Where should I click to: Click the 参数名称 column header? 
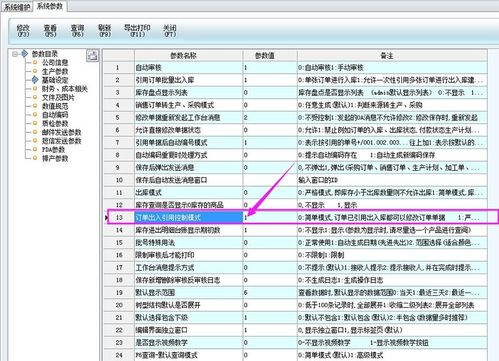189,56
